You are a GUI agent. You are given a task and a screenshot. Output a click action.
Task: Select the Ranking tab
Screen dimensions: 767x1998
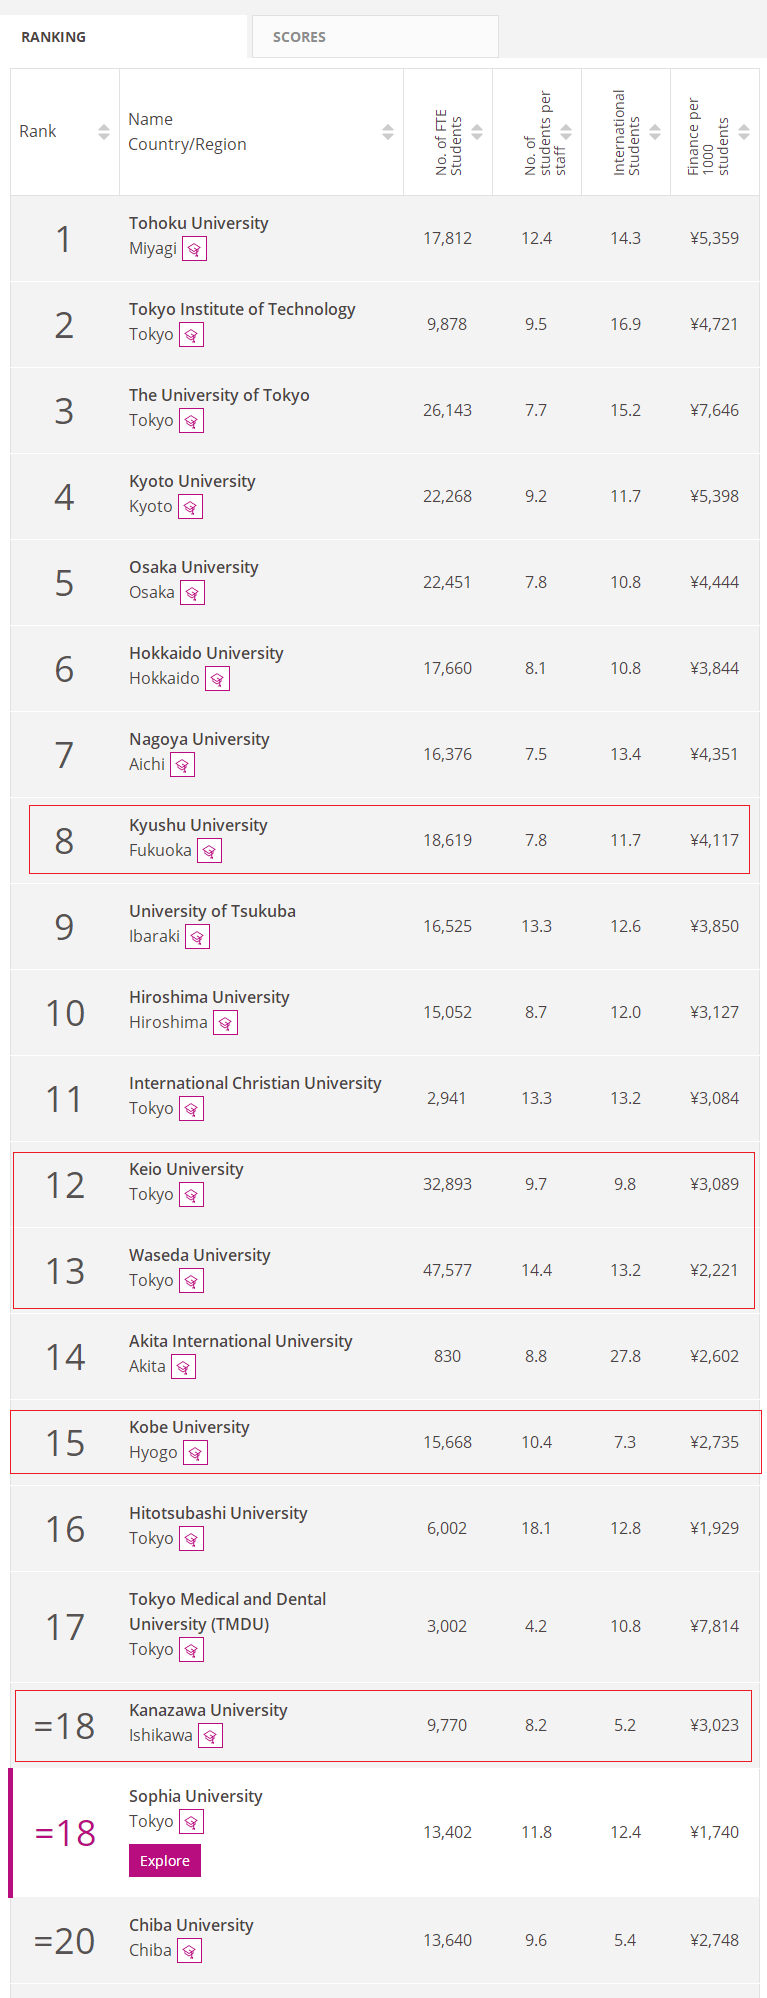pos(54,37)
